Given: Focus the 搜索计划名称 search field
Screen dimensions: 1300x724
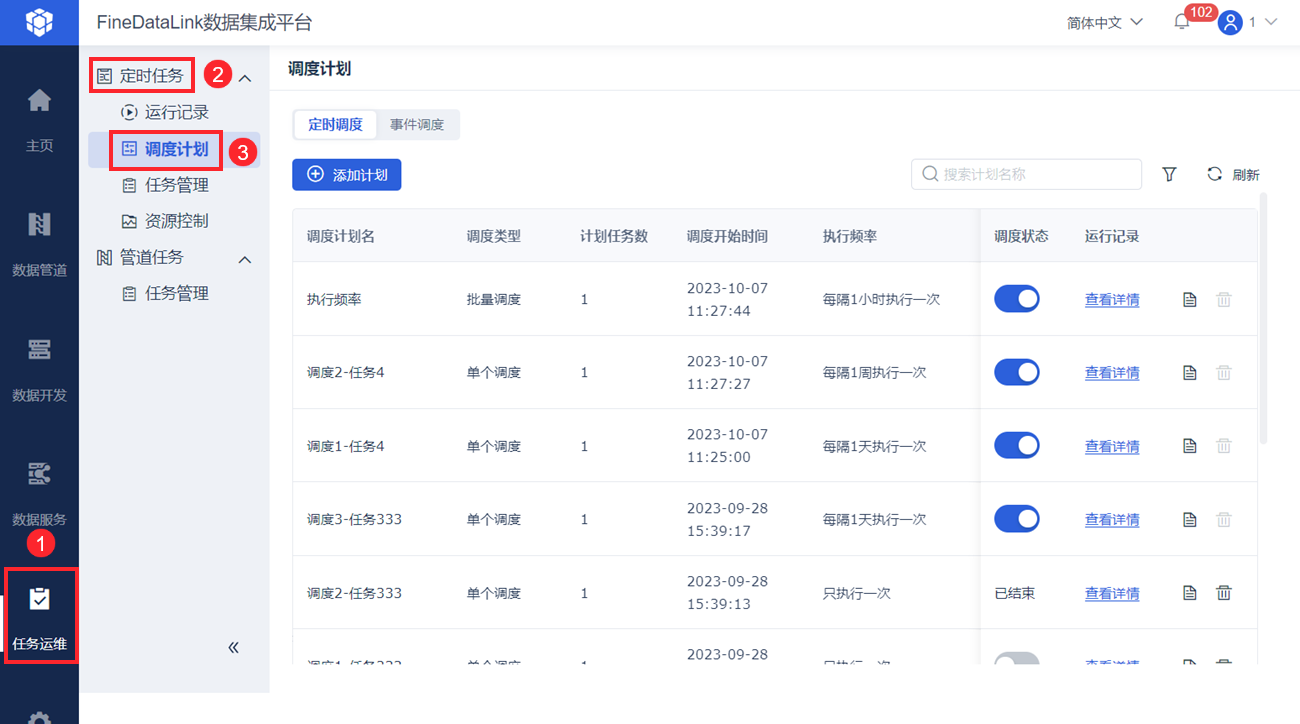Looking at the screenshot, I should 1026,174.
